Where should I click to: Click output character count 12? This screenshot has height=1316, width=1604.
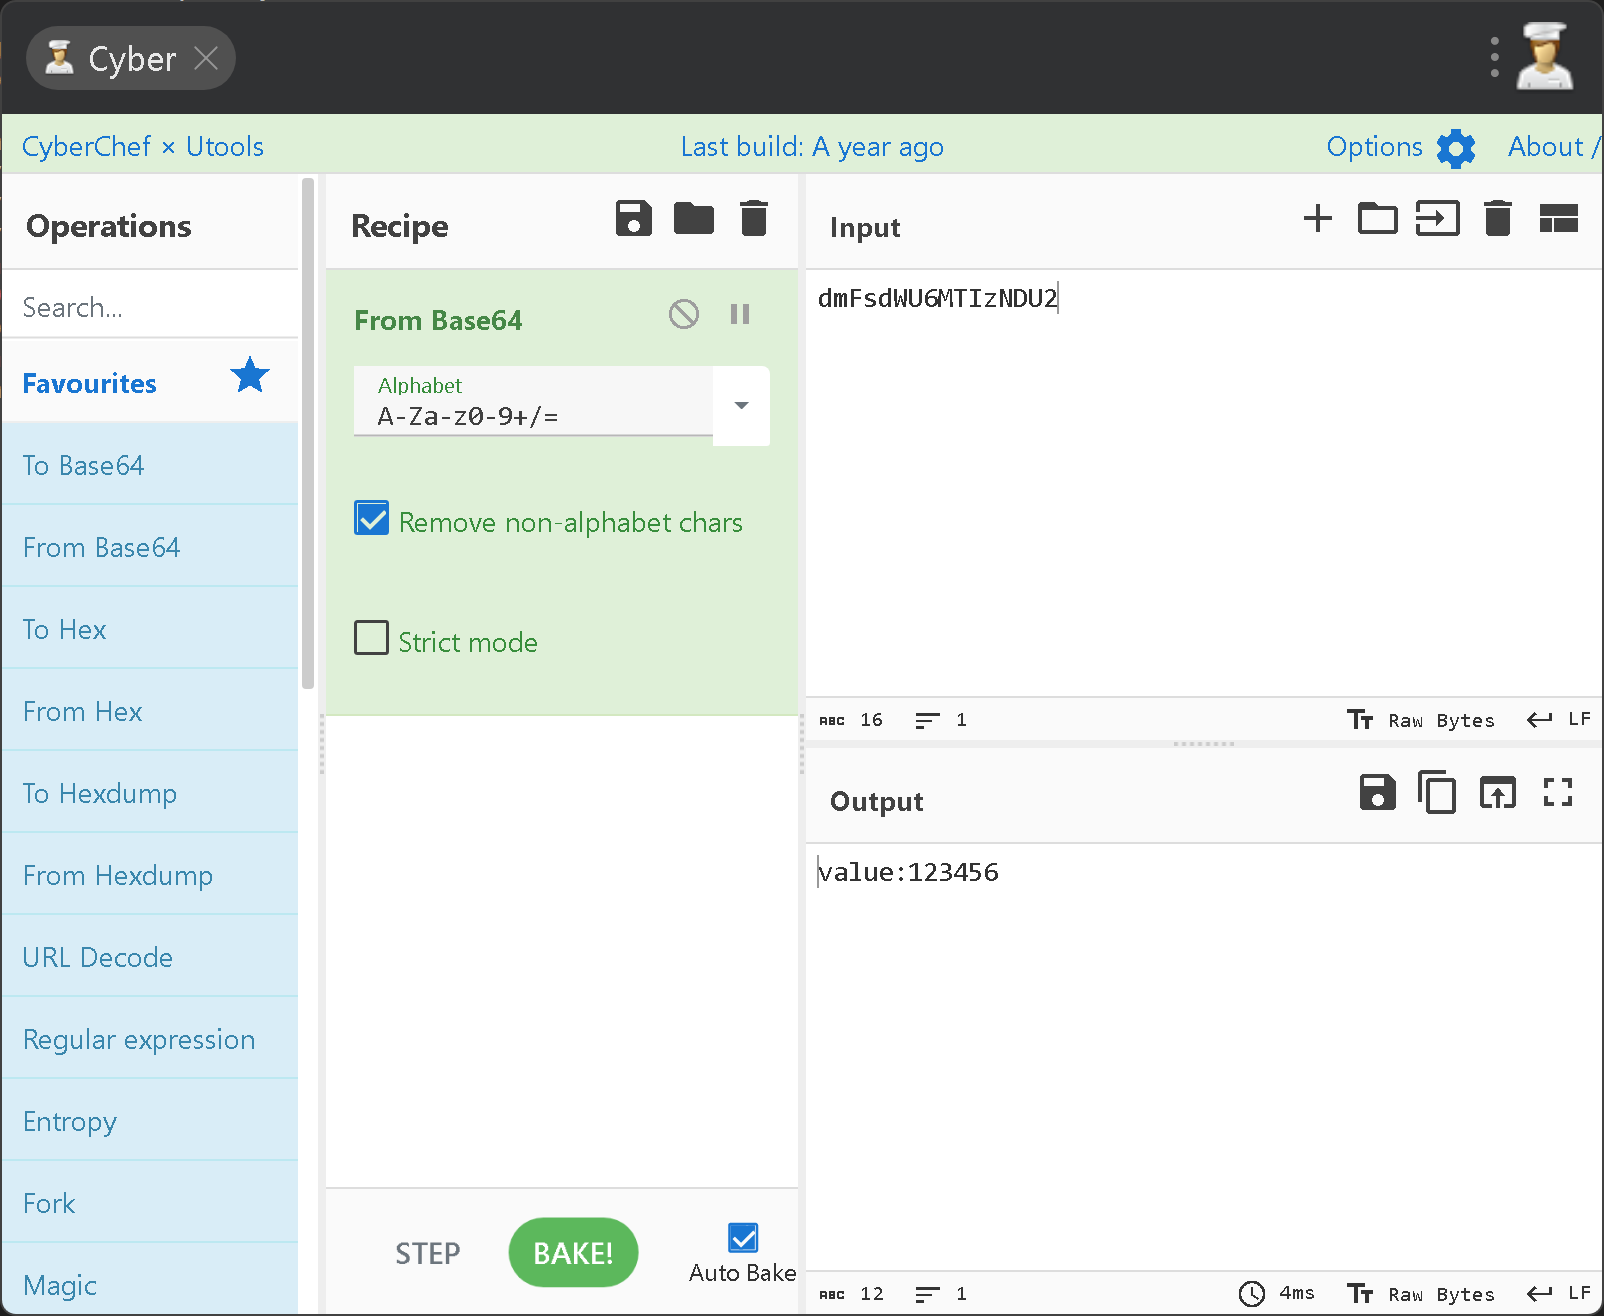[852, 1294]
